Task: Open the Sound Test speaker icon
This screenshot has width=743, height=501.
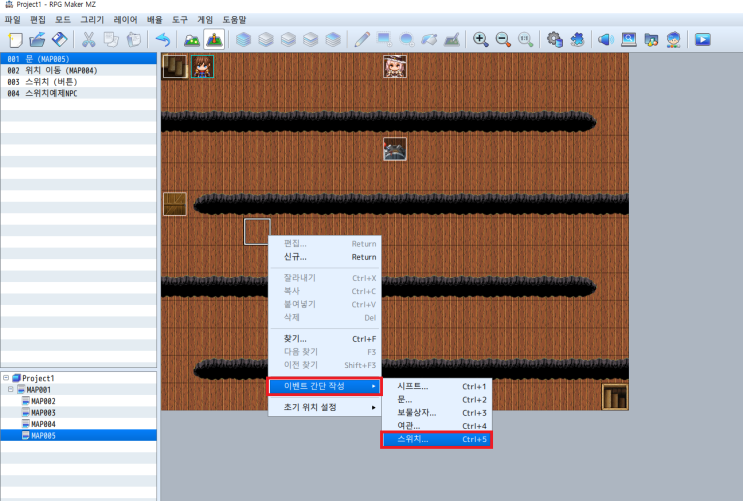Action: [x=606, y=40]
